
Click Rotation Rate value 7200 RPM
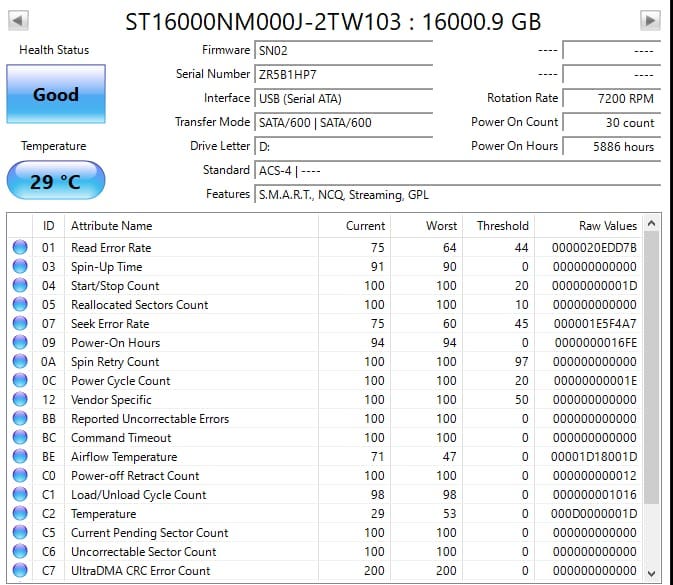[611, 99]
